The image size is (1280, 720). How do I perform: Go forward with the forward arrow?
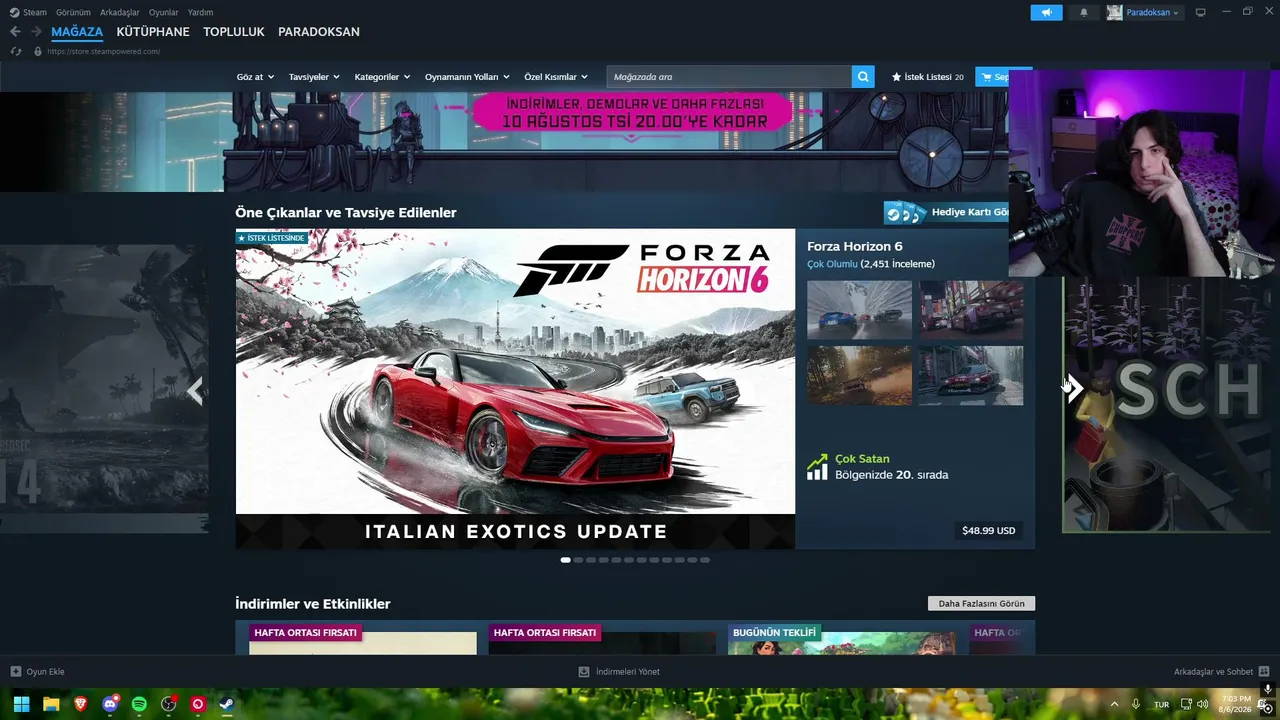pyautogui.click(x=36, y=32)
